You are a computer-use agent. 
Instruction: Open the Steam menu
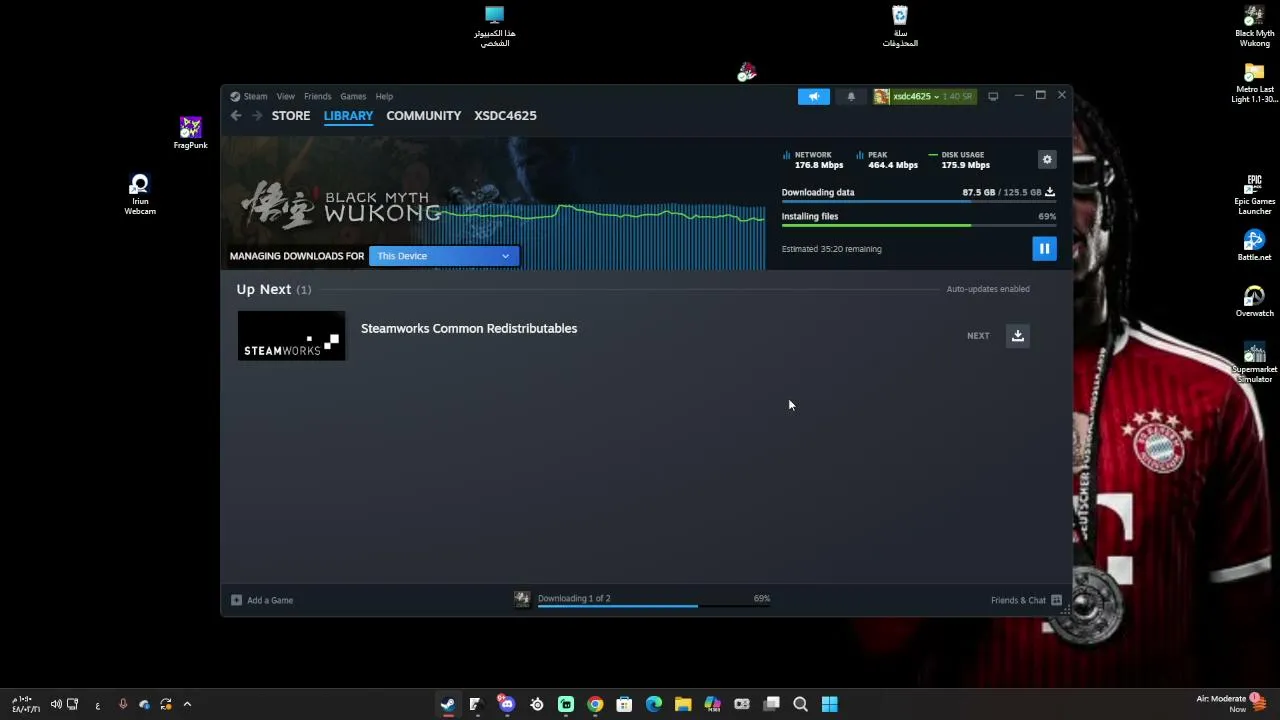[x=255, y=96]
